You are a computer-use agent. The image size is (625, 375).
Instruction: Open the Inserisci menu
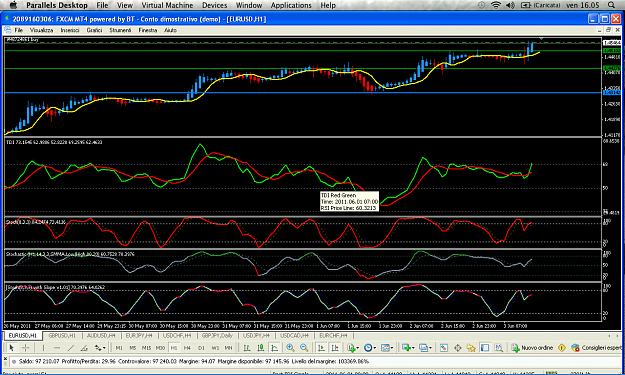(70, 30)
